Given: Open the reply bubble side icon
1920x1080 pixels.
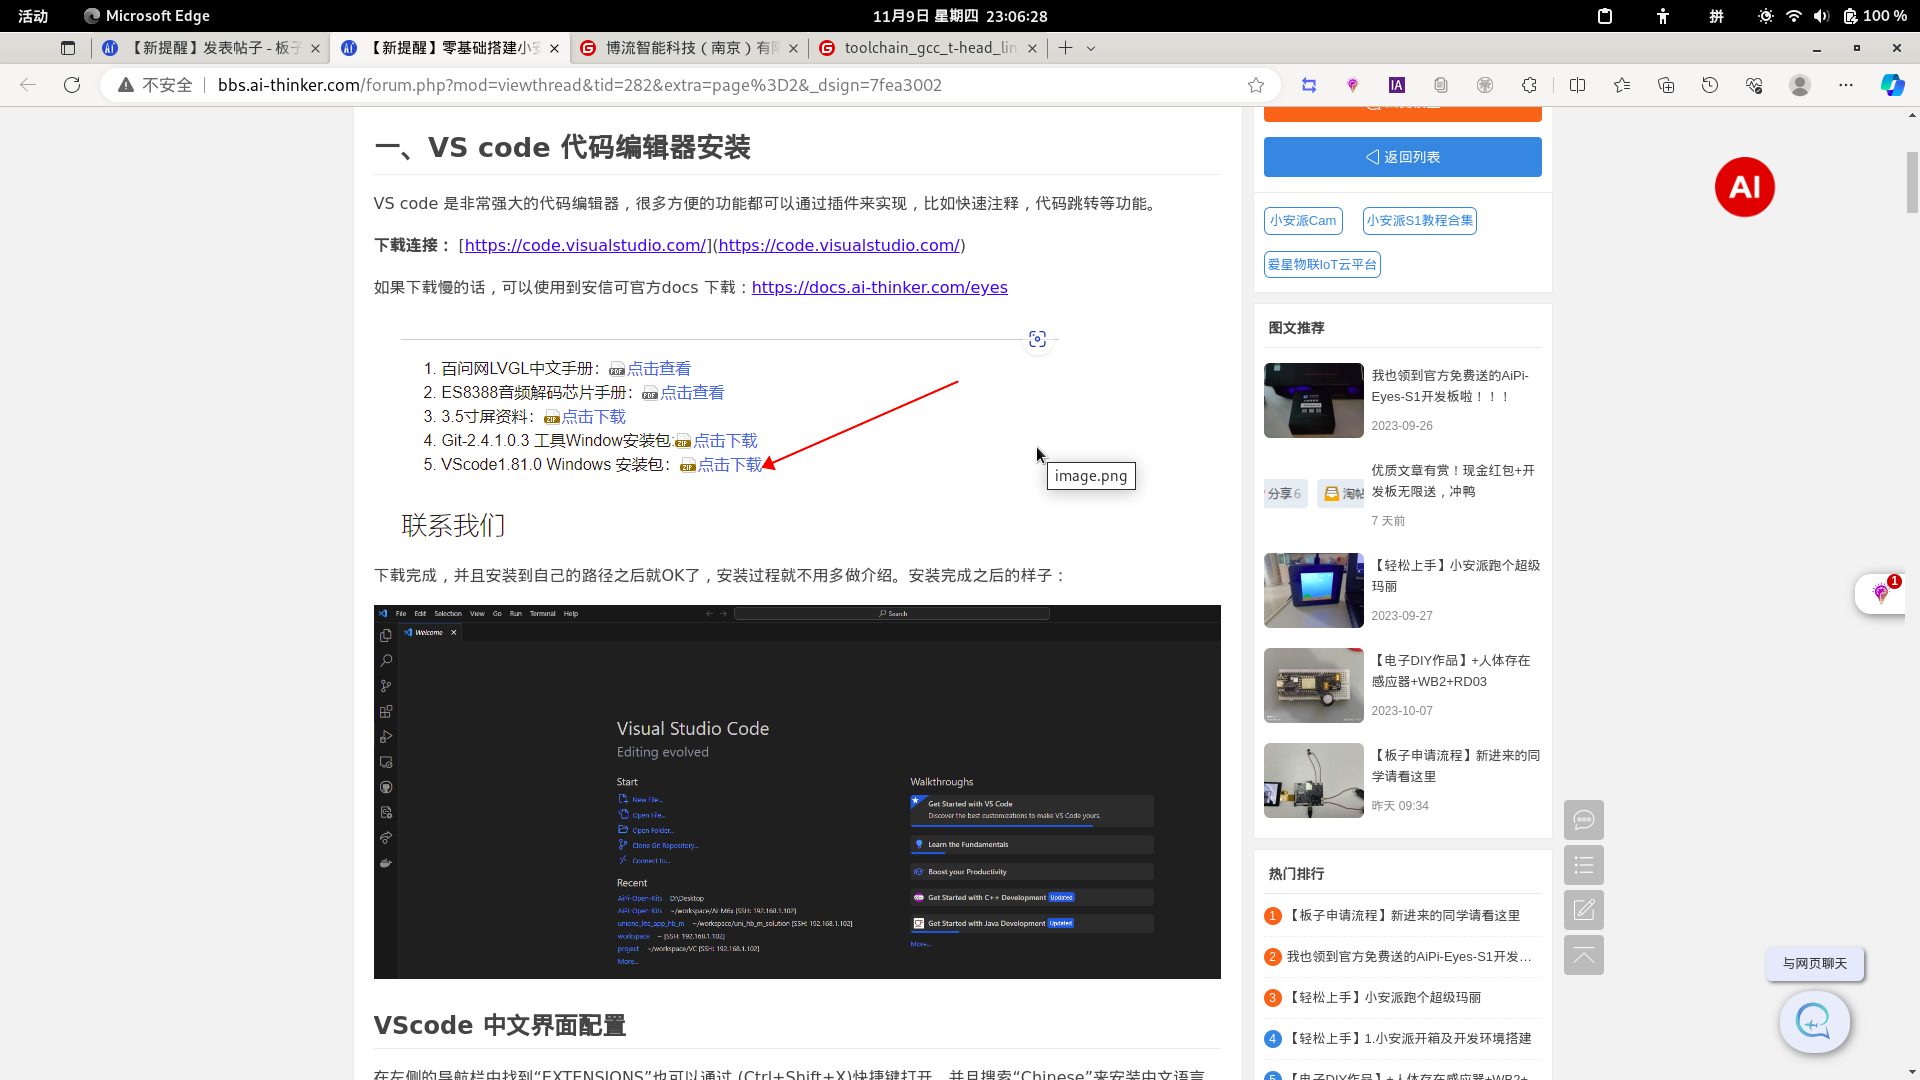Looking at the screenshot, I should tap(1584, 820).
